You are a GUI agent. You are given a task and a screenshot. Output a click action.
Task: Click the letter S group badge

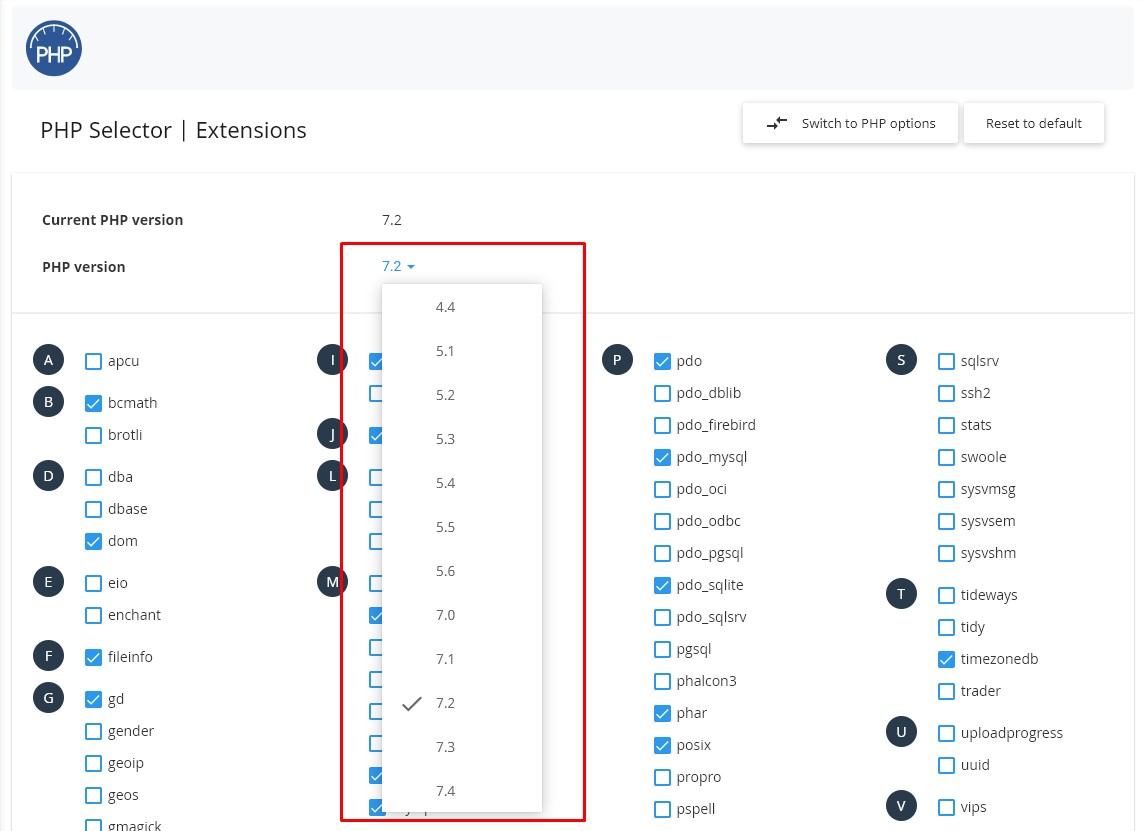[901, 360]
